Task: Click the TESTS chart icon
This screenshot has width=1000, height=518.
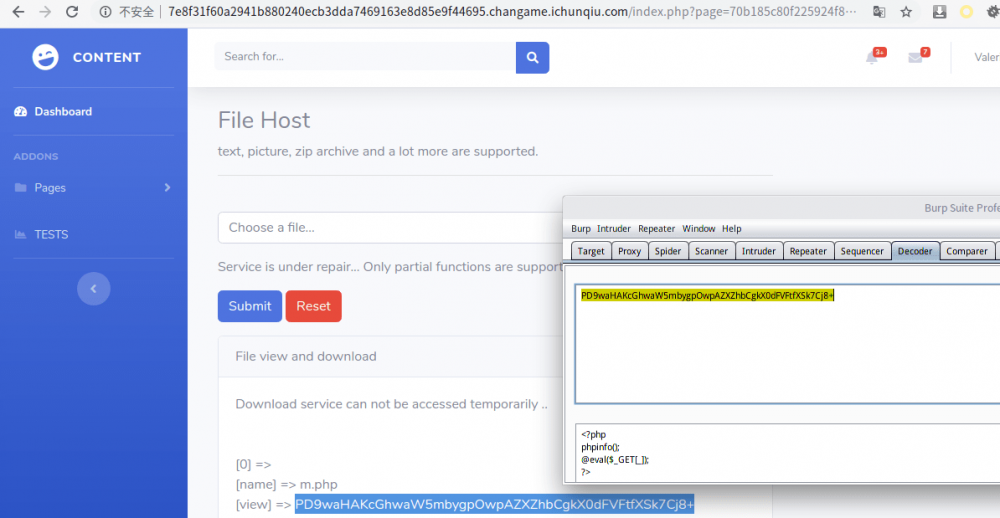Action: (x=20, y=235)
